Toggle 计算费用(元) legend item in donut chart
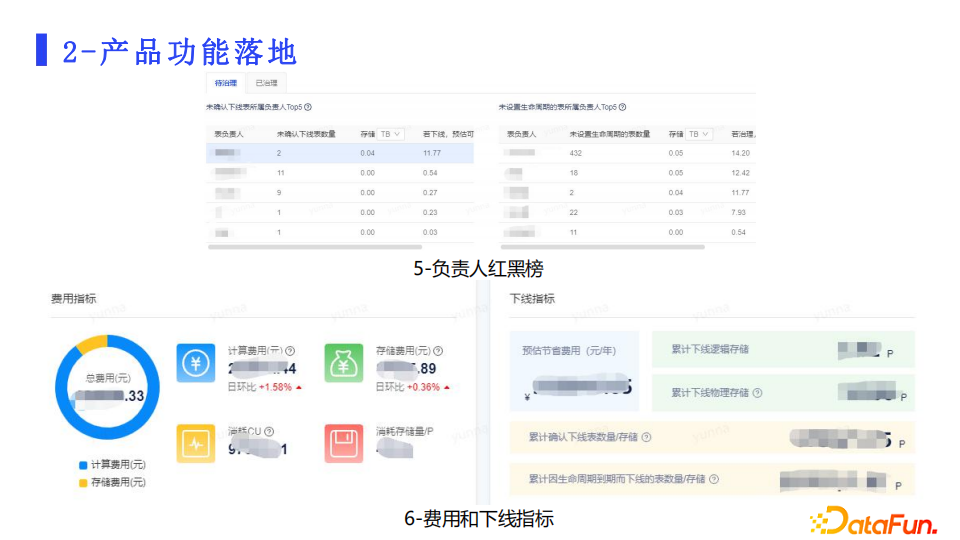 click(x=111, y=465)
